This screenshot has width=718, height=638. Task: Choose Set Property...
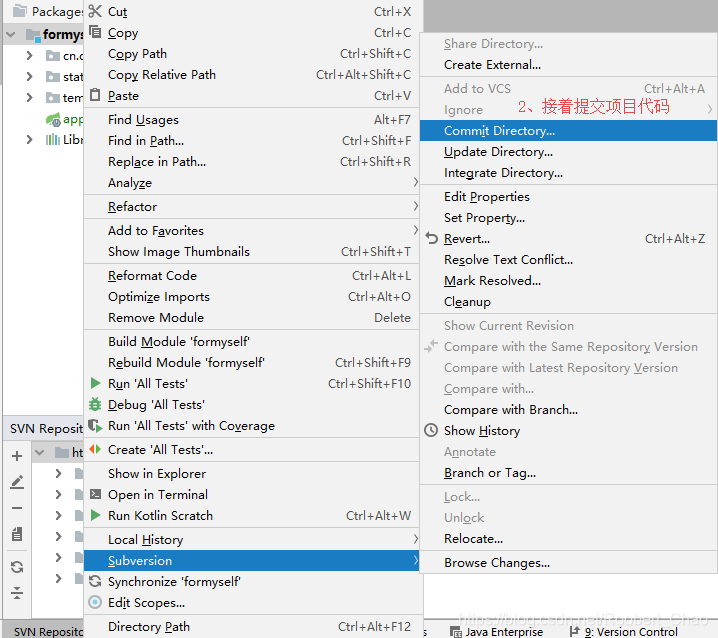coord(568,218)
